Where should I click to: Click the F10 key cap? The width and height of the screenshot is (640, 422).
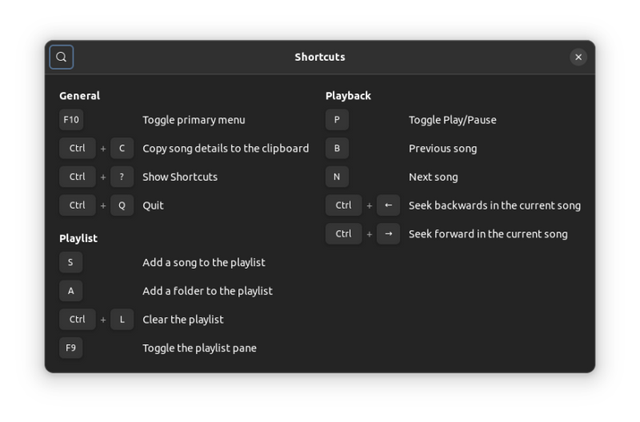pos(71,120)
